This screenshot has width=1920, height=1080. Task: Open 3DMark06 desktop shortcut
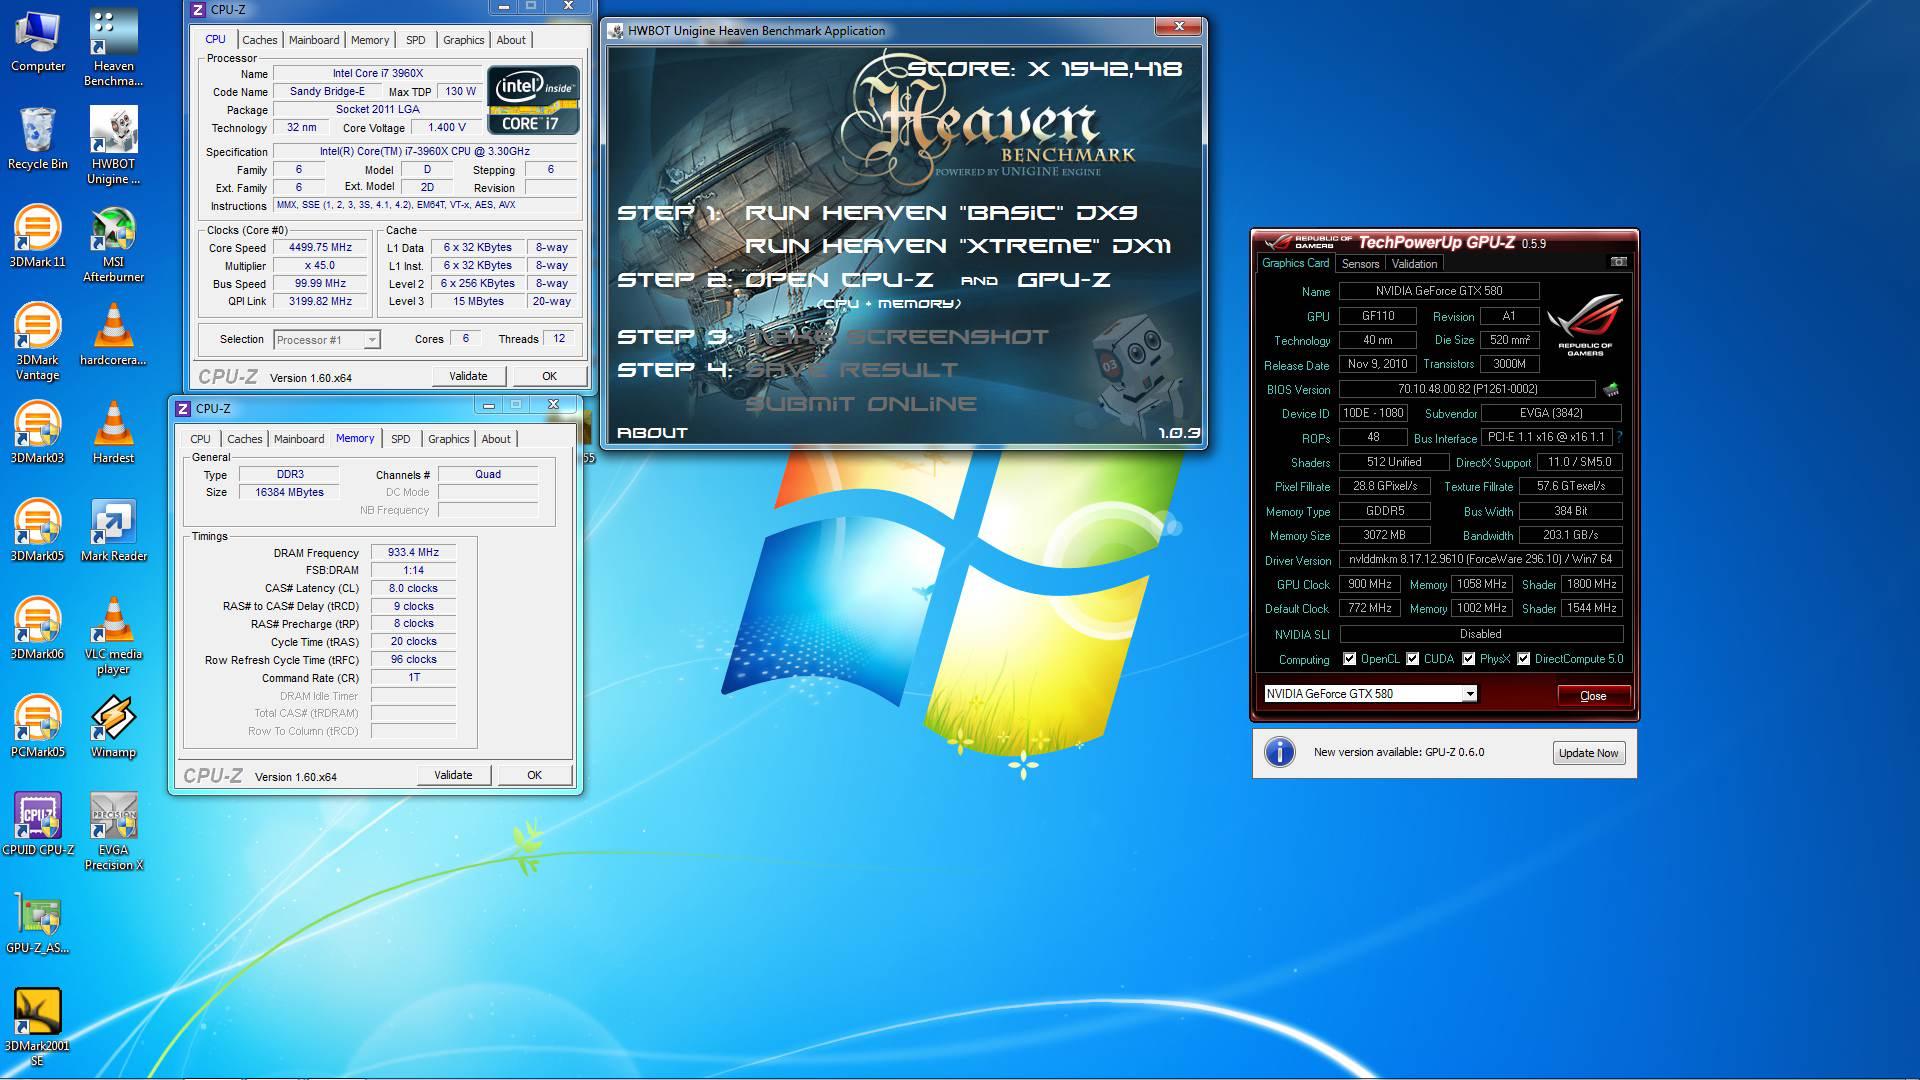[x=38, y=628]
